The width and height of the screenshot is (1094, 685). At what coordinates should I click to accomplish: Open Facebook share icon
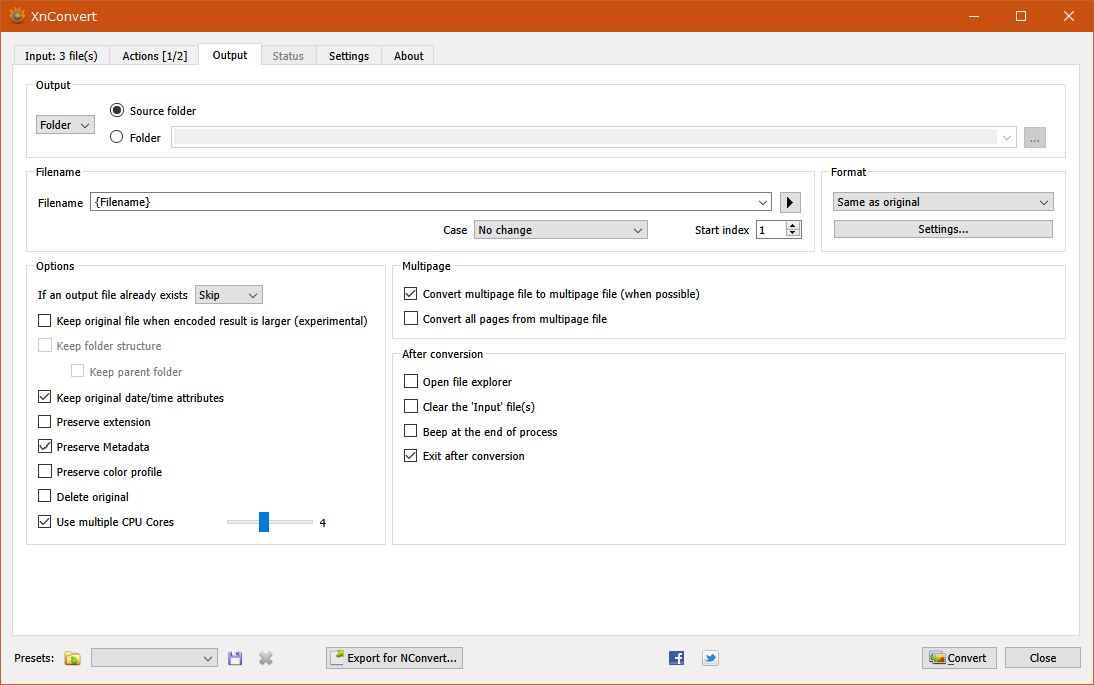pos(676,658)
